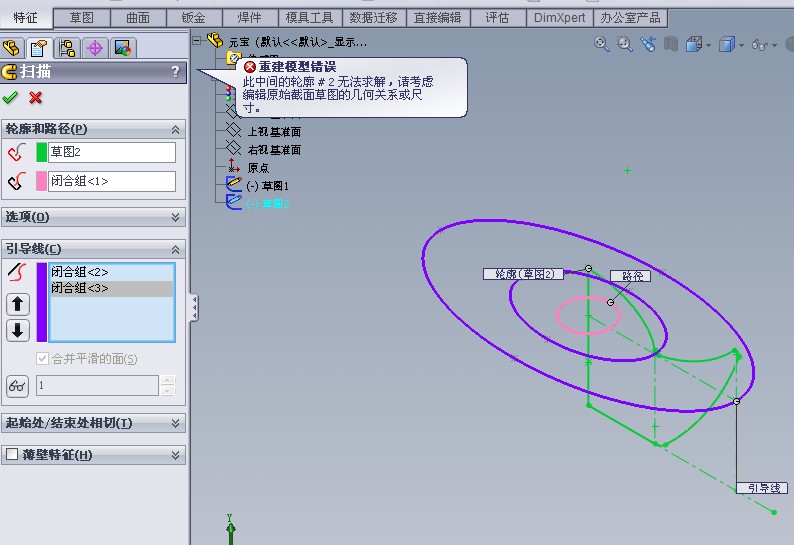Click the section number field
This screenshot has height=545, width=794.
(x=97, y=385)
